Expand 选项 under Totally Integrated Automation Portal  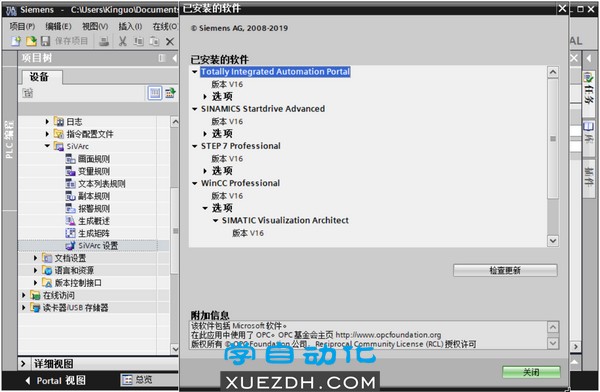pos(205,96)
